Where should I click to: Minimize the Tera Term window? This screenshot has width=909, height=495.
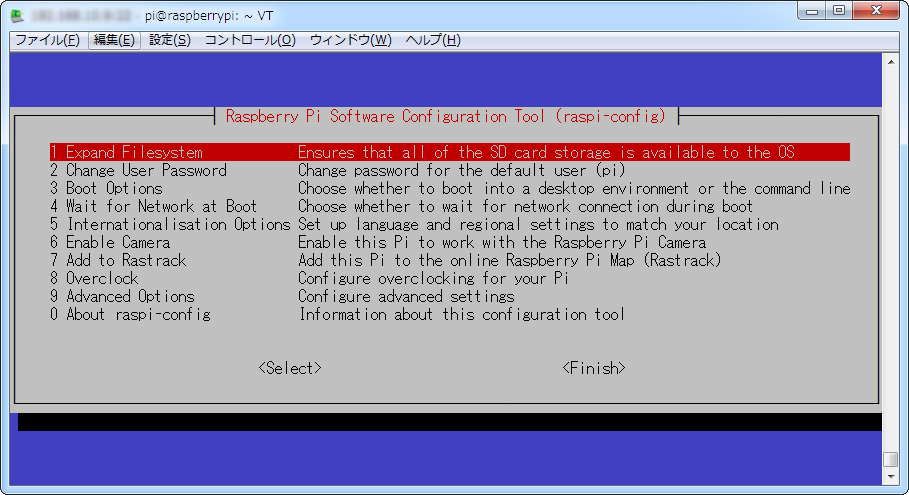pos(812,10)
